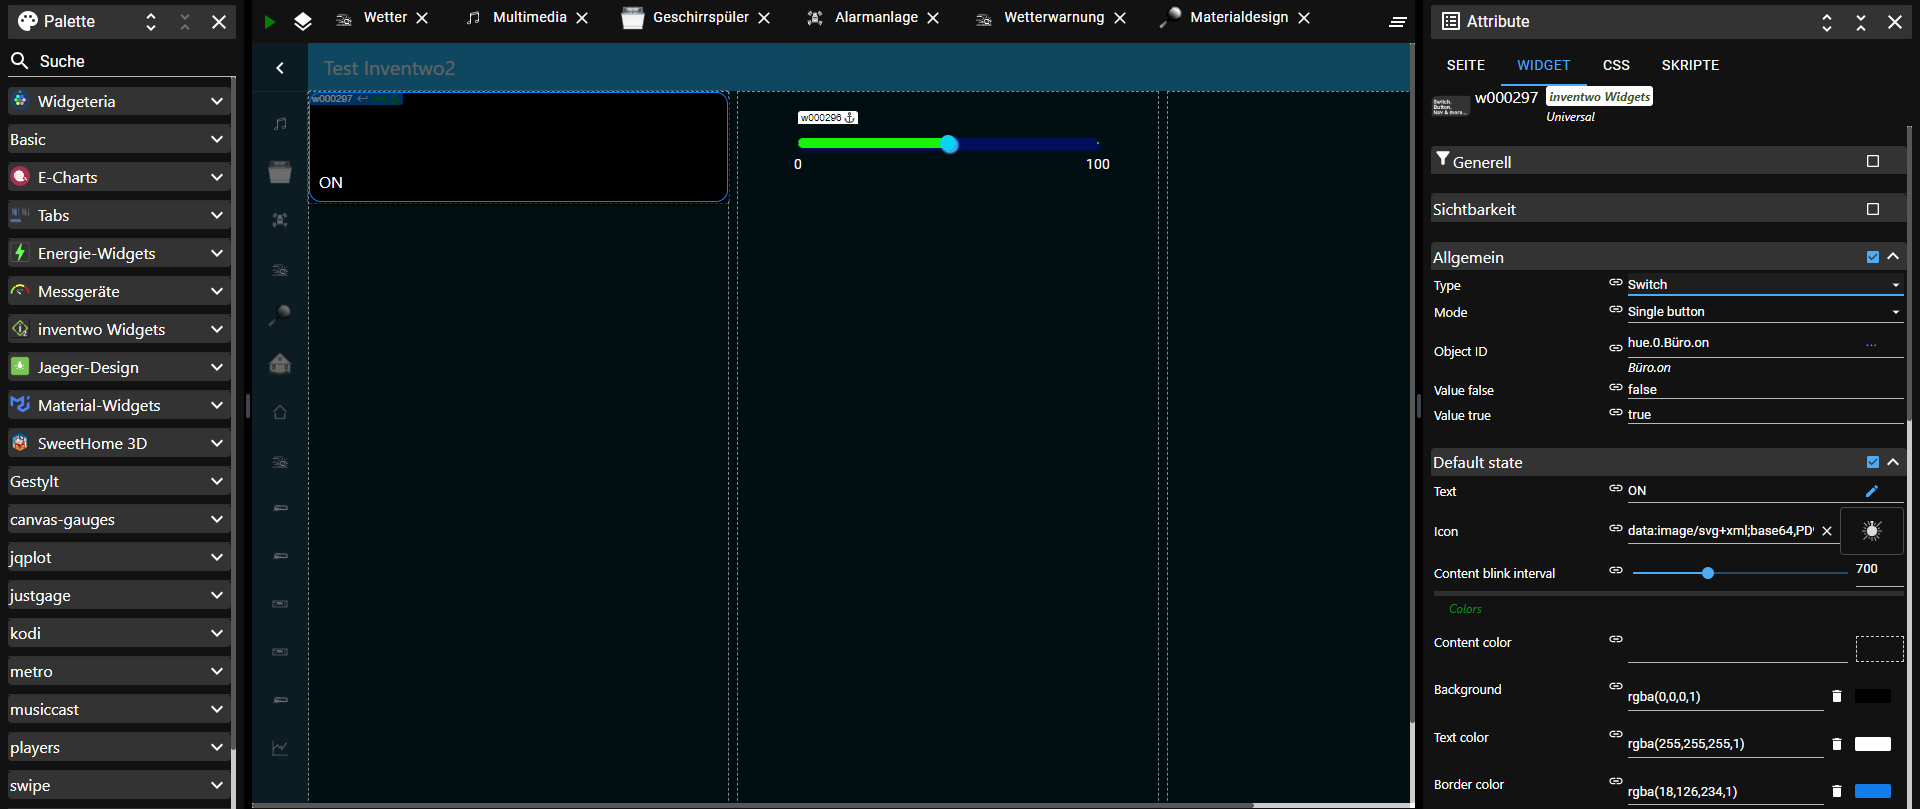Toggle the Generell section checkbox

[x=1873, y=161]
